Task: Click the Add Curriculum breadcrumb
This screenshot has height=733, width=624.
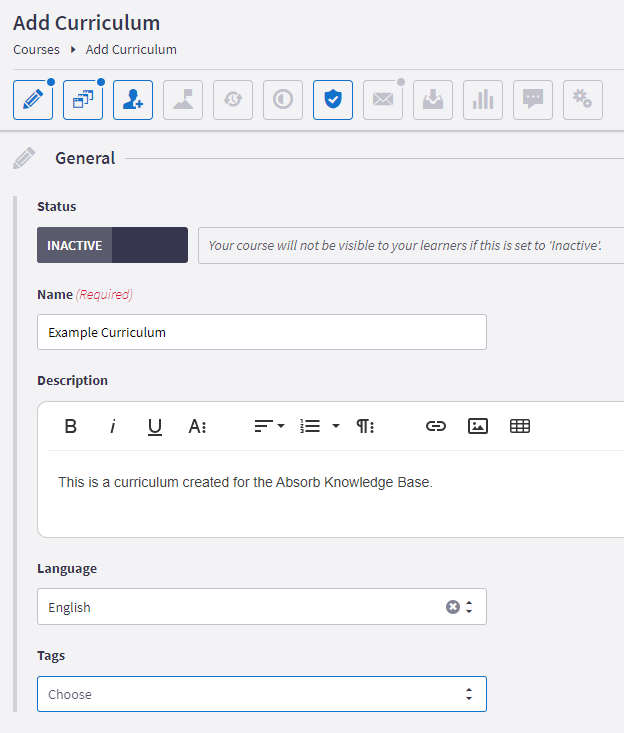Action: [131, 50]
